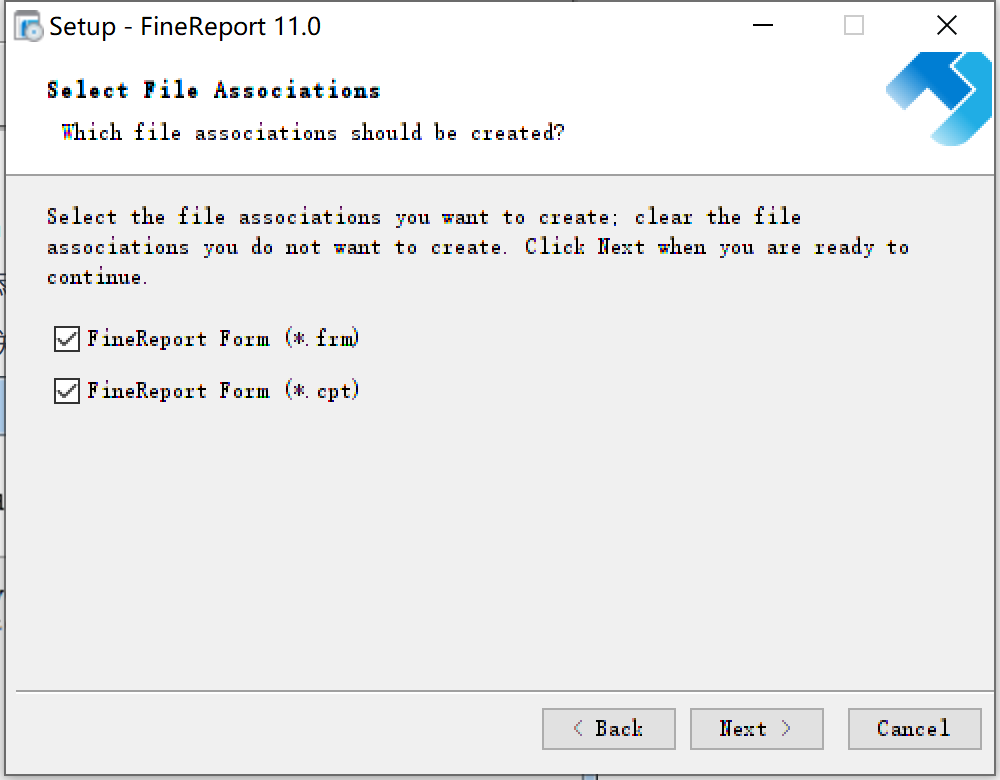Click the blue FineReport logo

coord(939,97)
